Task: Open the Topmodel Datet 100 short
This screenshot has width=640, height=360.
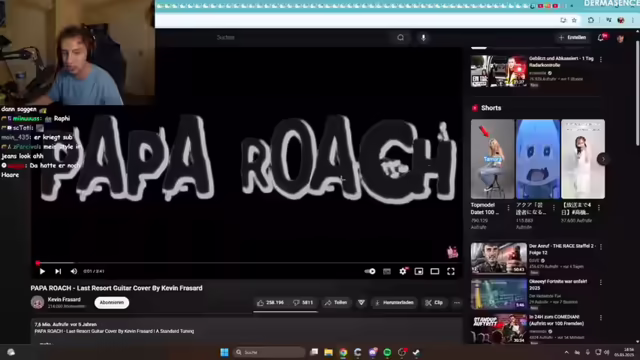Action: click(x=492, y=159)
